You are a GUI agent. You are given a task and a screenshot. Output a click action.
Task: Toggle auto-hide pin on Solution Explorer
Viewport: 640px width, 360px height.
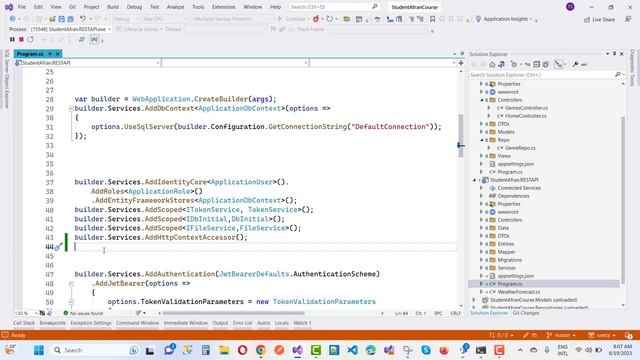(614, 54)
